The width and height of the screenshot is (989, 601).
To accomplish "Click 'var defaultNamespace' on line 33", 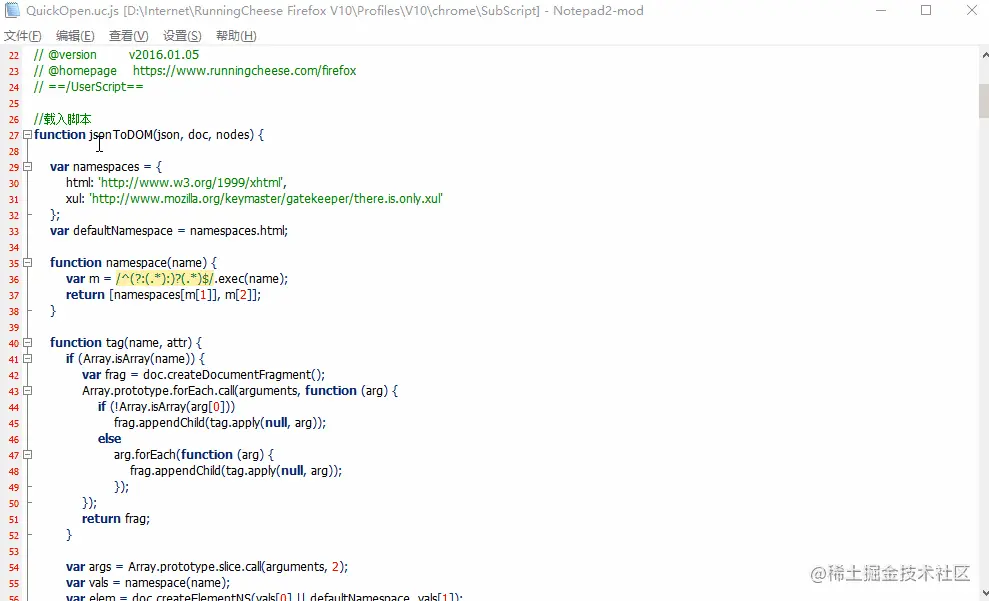I will tap(111, 231).
